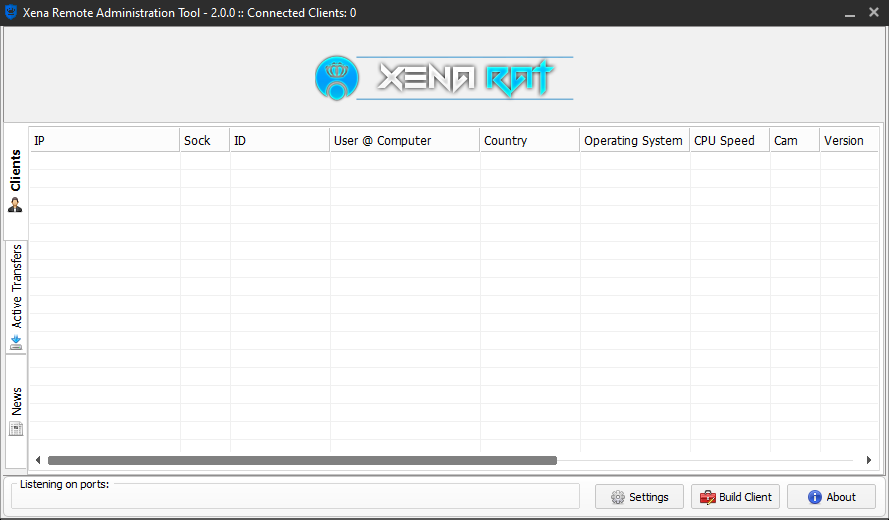Click the person icon on Clients tab
This screenshot has height=520, width=889.
coord(16,205)
